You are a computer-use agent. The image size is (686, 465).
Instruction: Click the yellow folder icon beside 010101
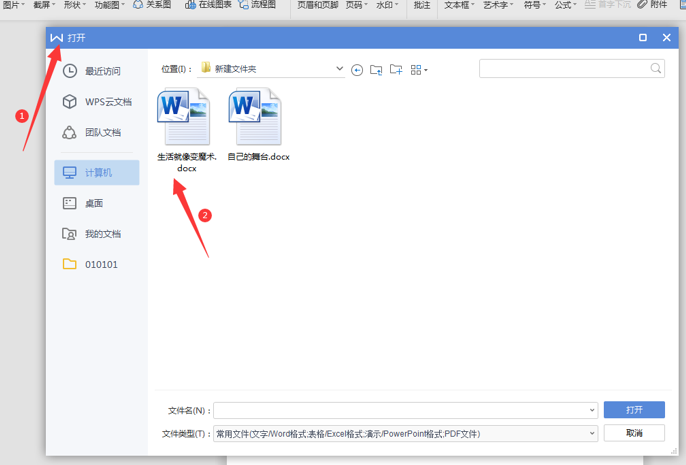tap(70, 264)
